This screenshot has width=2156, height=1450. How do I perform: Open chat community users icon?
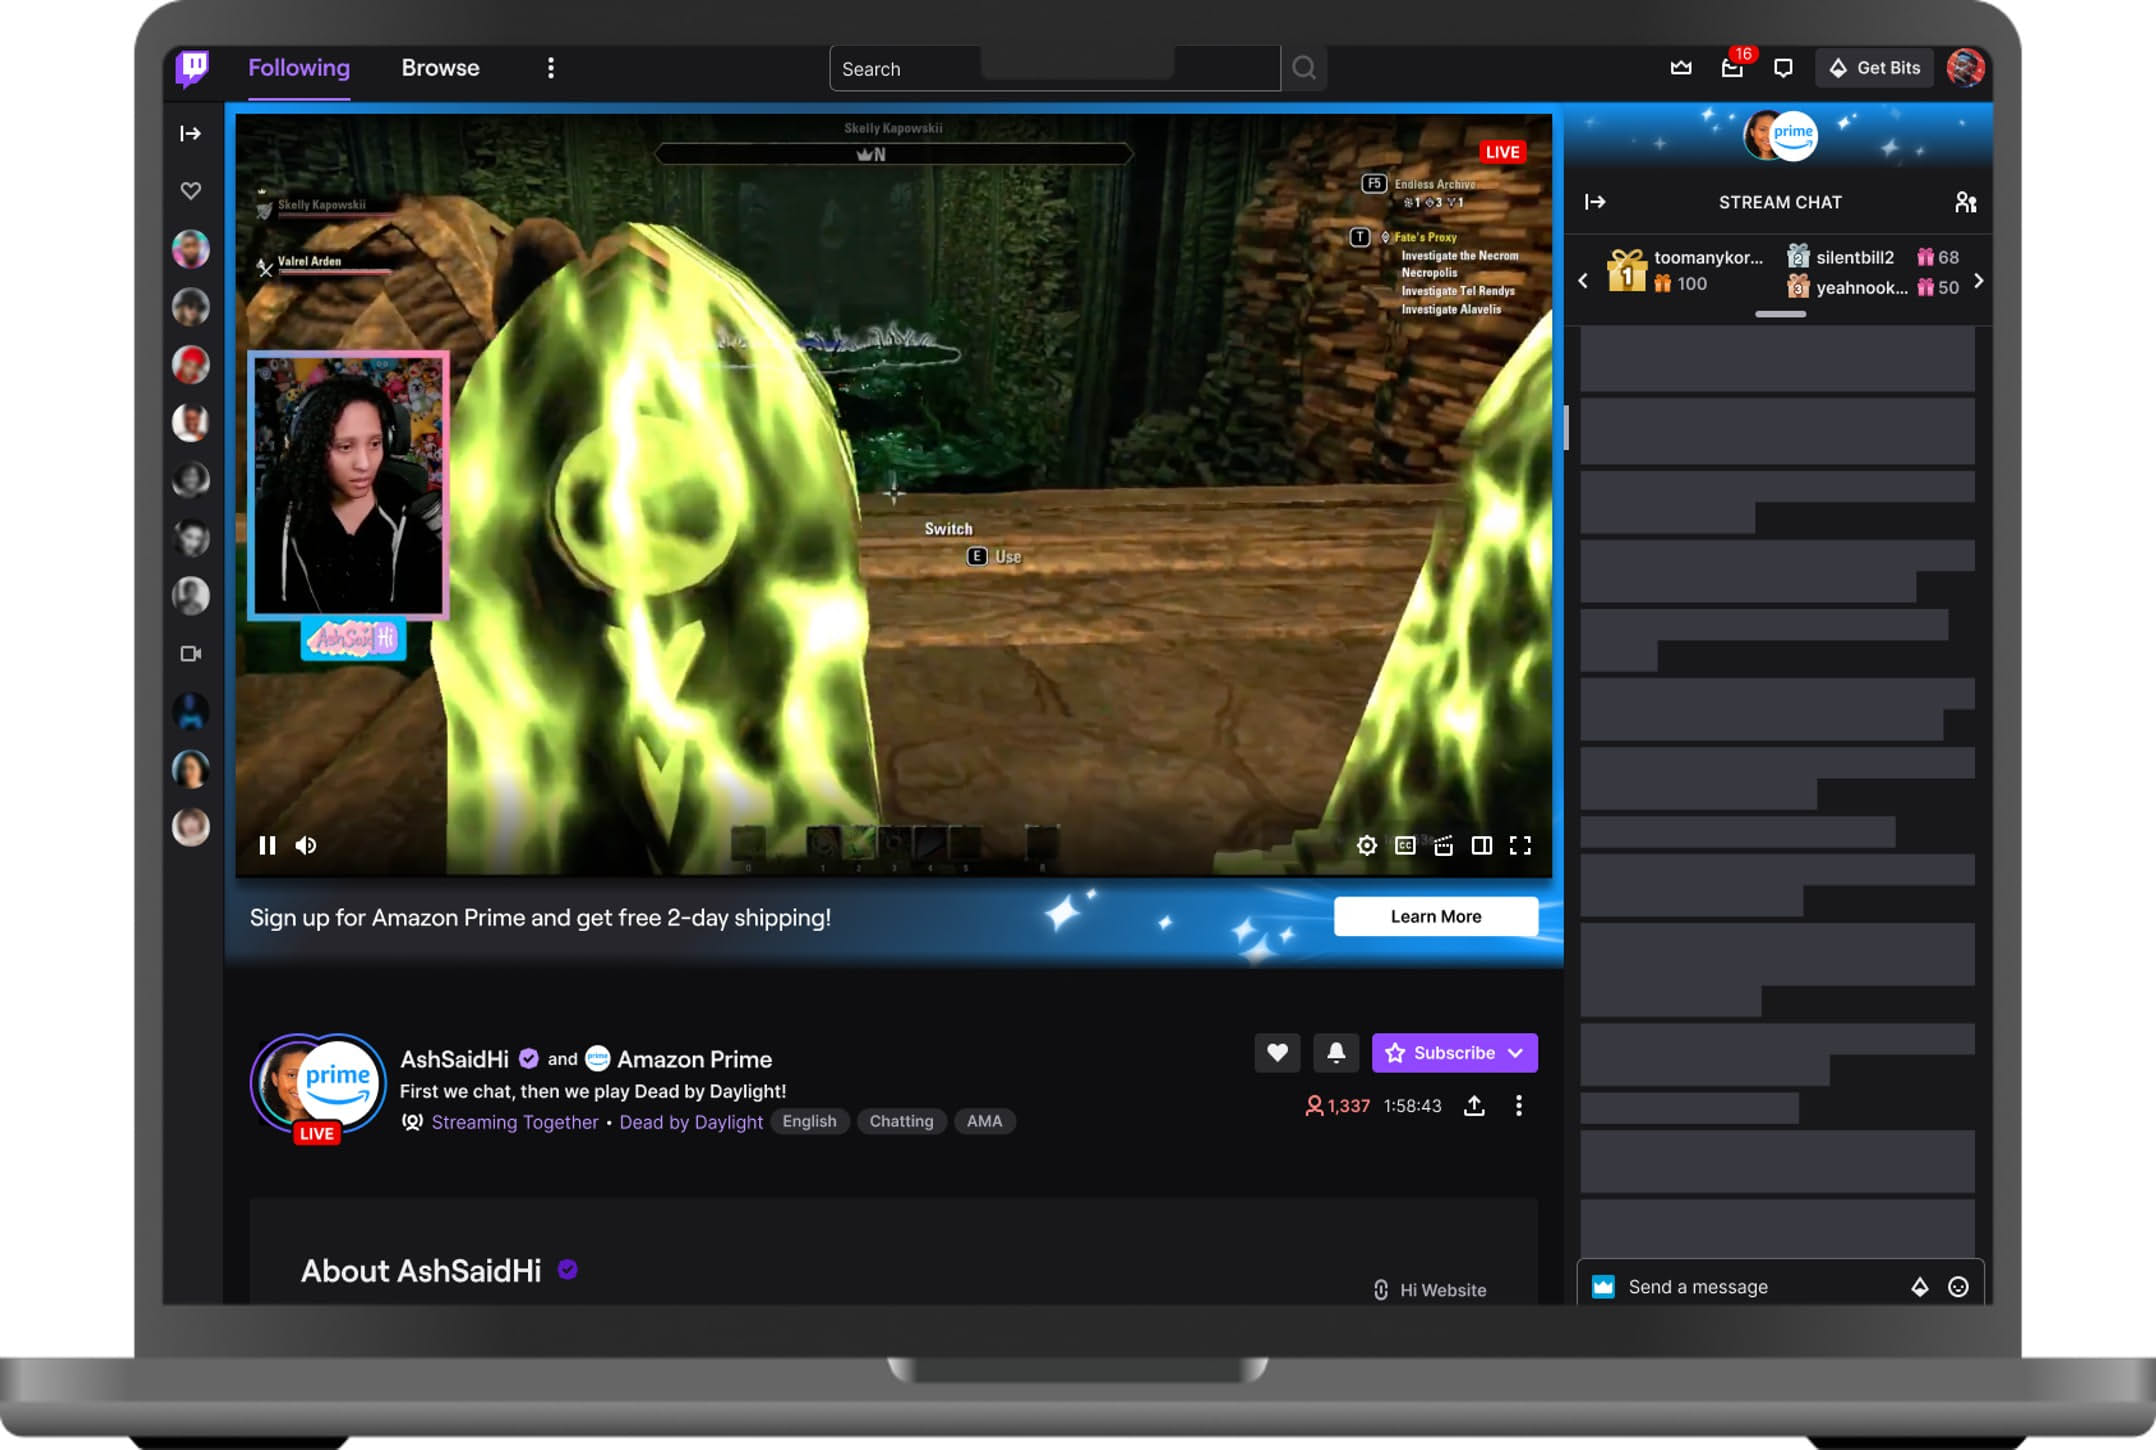click(1965, 202)
